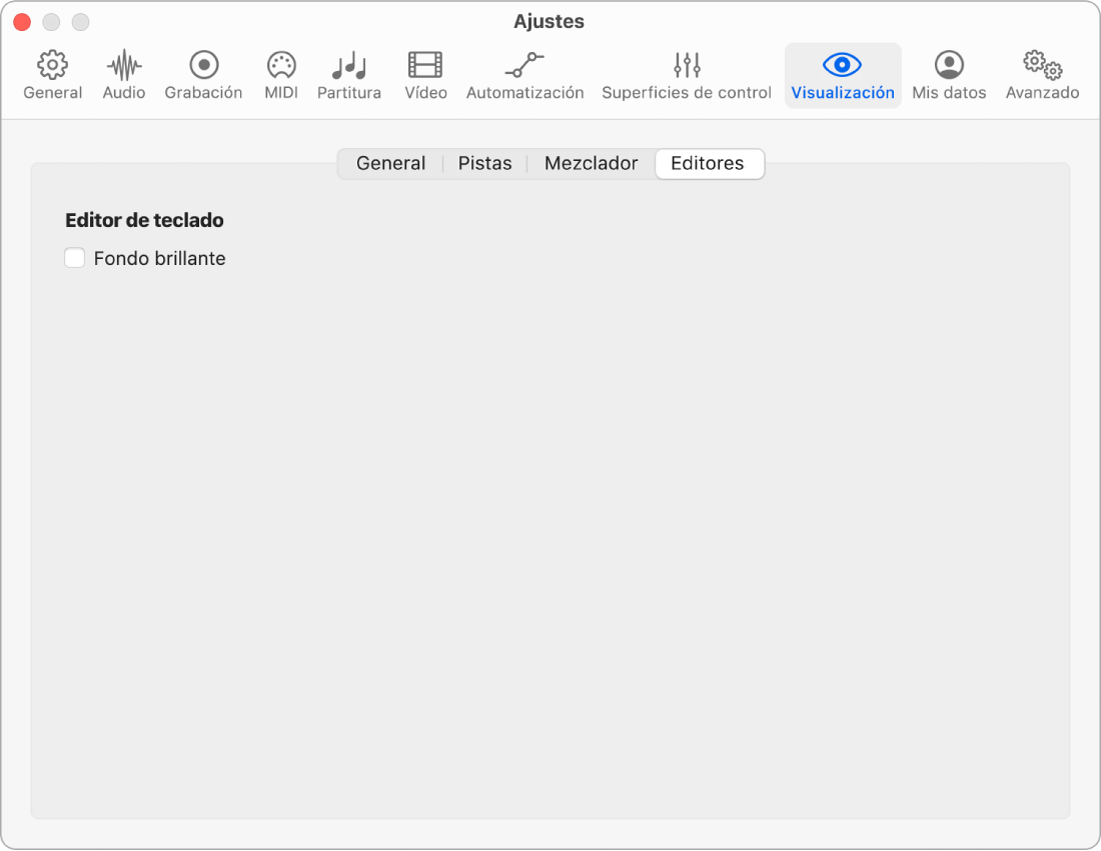
Task: Select the Audio waveform icon
Action: coord(124,66)
